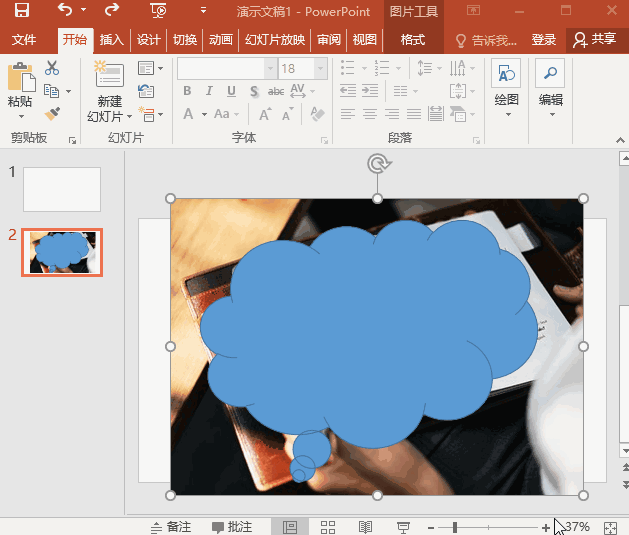Image resolution: width=629 pixels, height=535 pixels.
Task: Cut selection with the scissors icon
Action: [x=52, y=68]
